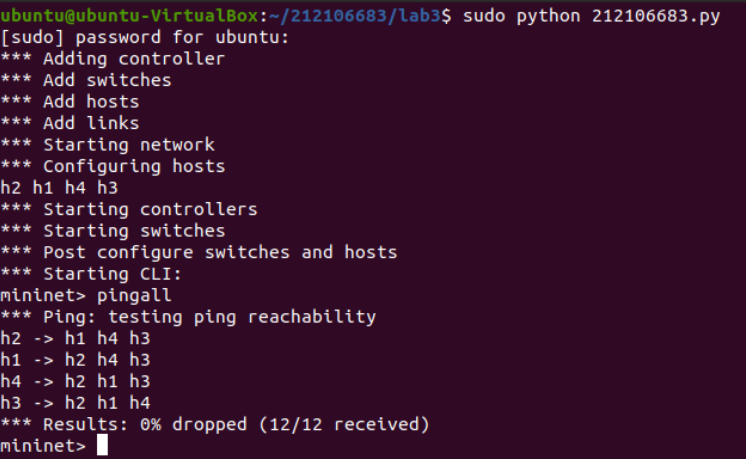Click the "testing ping reachability" line

188,317
